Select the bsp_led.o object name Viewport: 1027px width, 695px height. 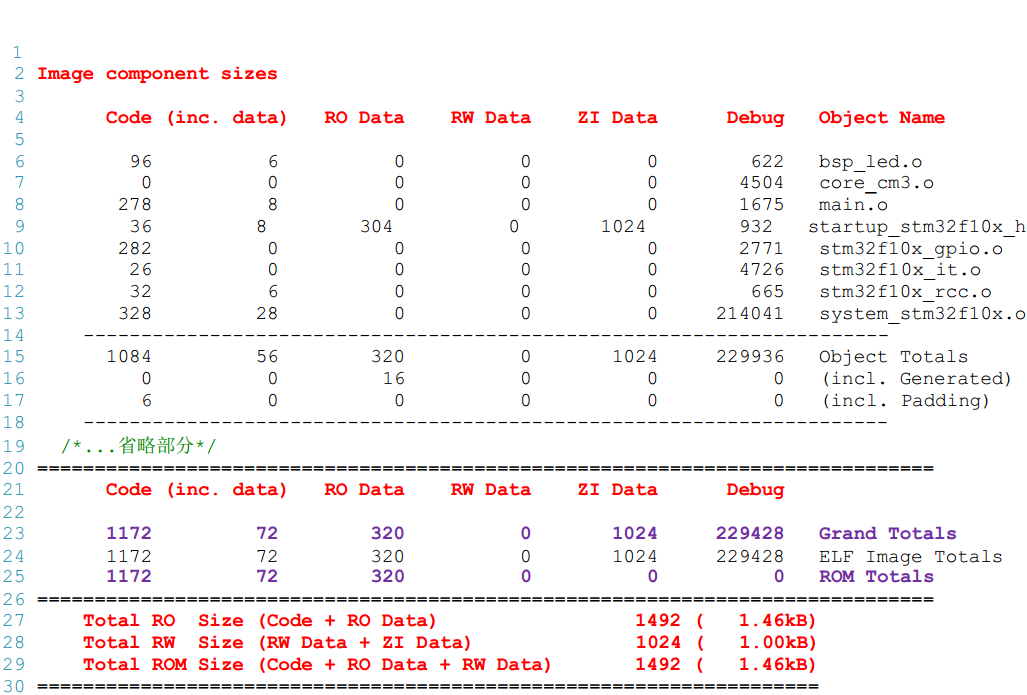click(x=870, y=162)
